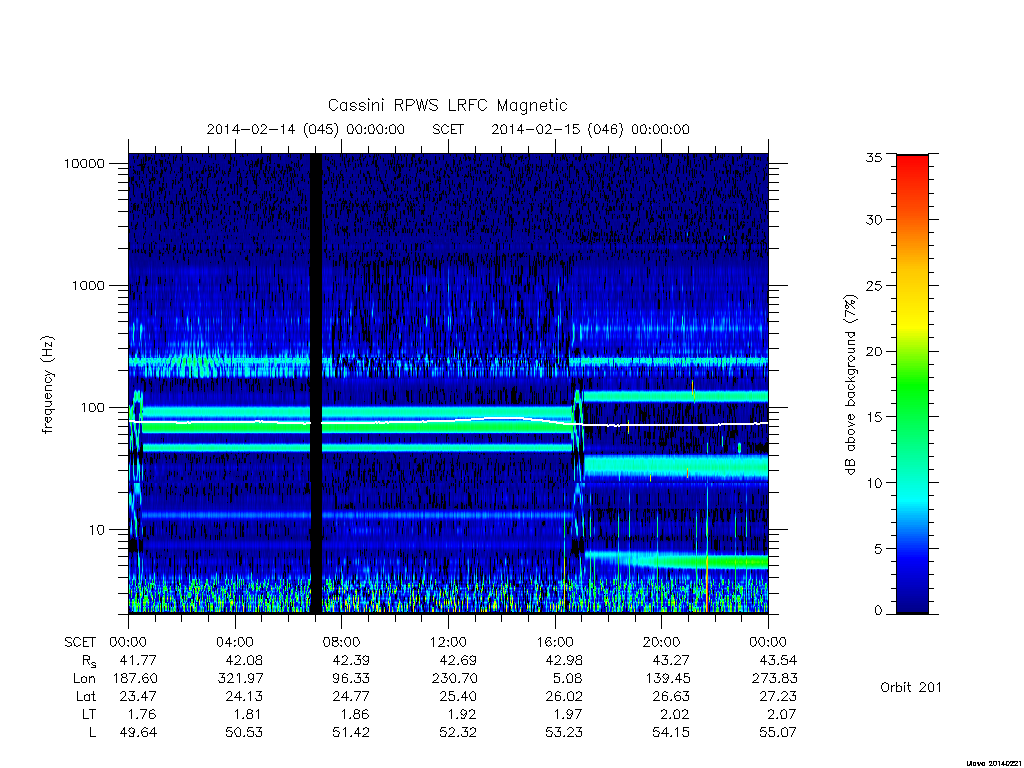1024x768 pixels.
Task: Click the 'Uiowa 20140221' stamp text
Action: [993, 763]
